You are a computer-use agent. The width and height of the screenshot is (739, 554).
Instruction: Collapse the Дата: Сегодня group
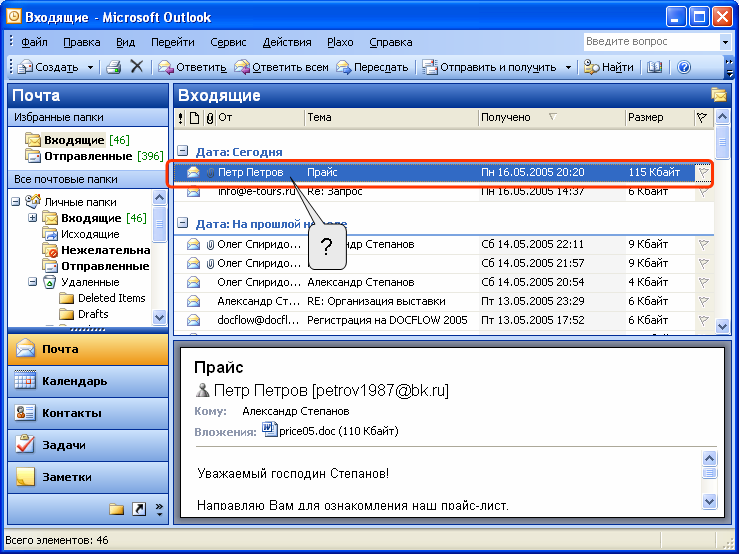pos(182,151)
